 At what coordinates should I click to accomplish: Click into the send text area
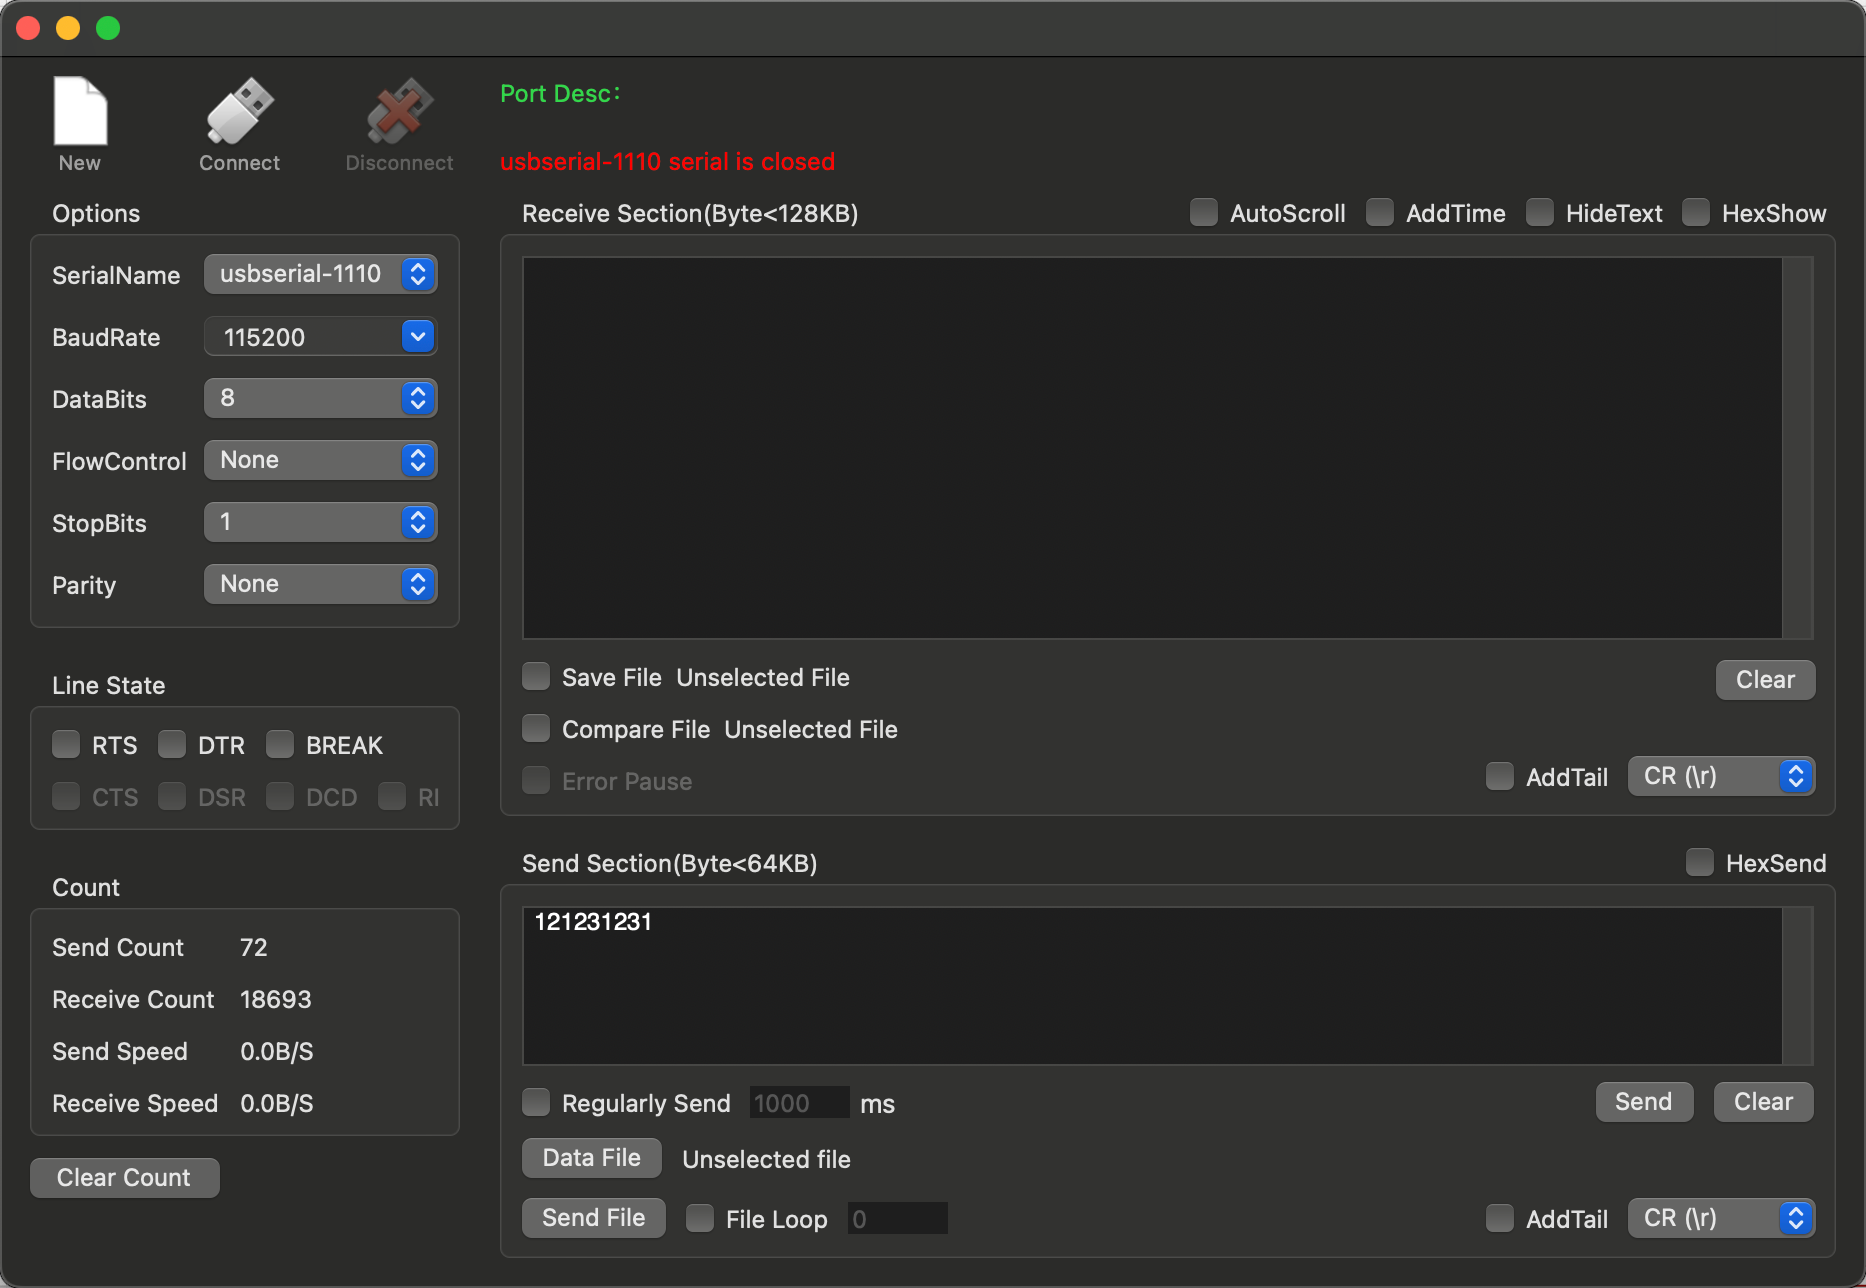point(1152,986)
